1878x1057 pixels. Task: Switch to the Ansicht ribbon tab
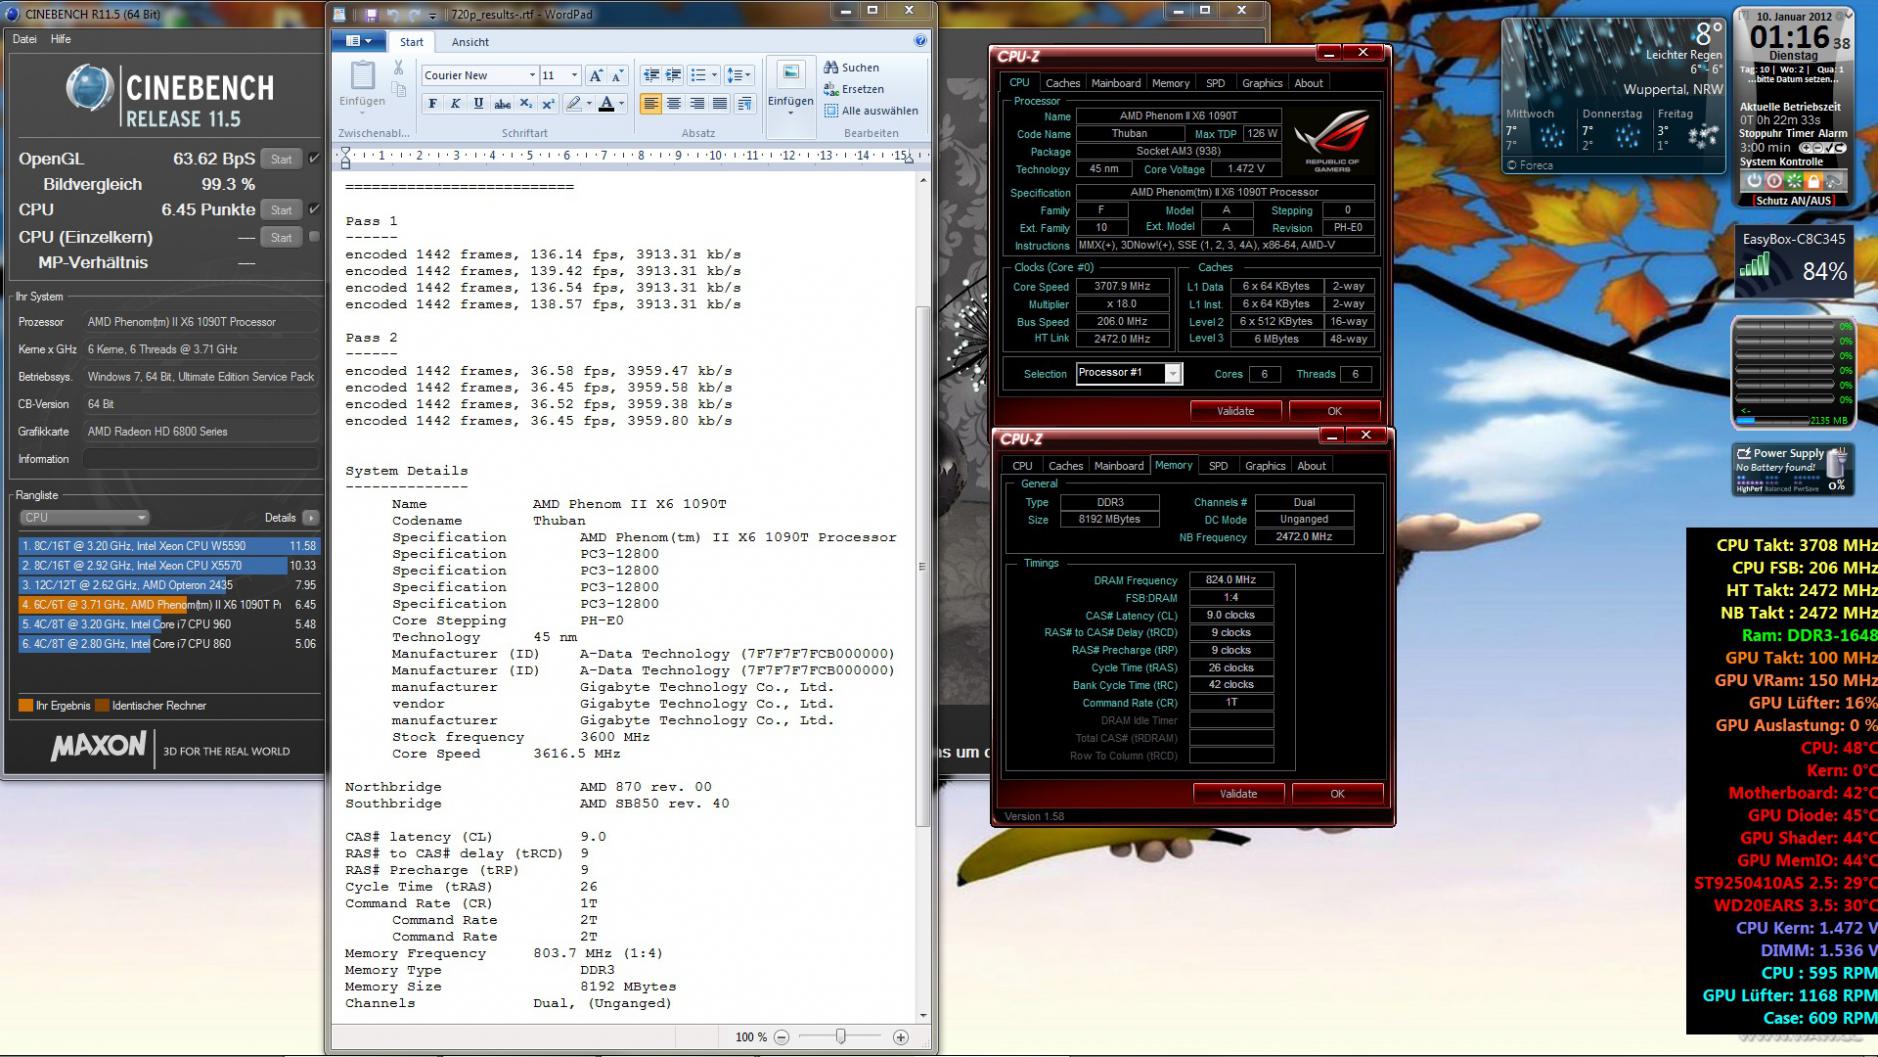(470, 42)
